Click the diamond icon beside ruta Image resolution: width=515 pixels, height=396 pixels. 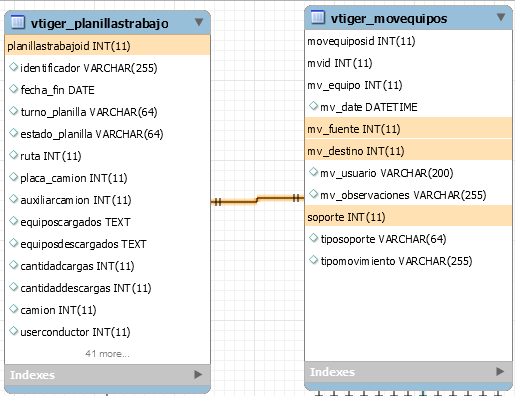coord(13,155)
